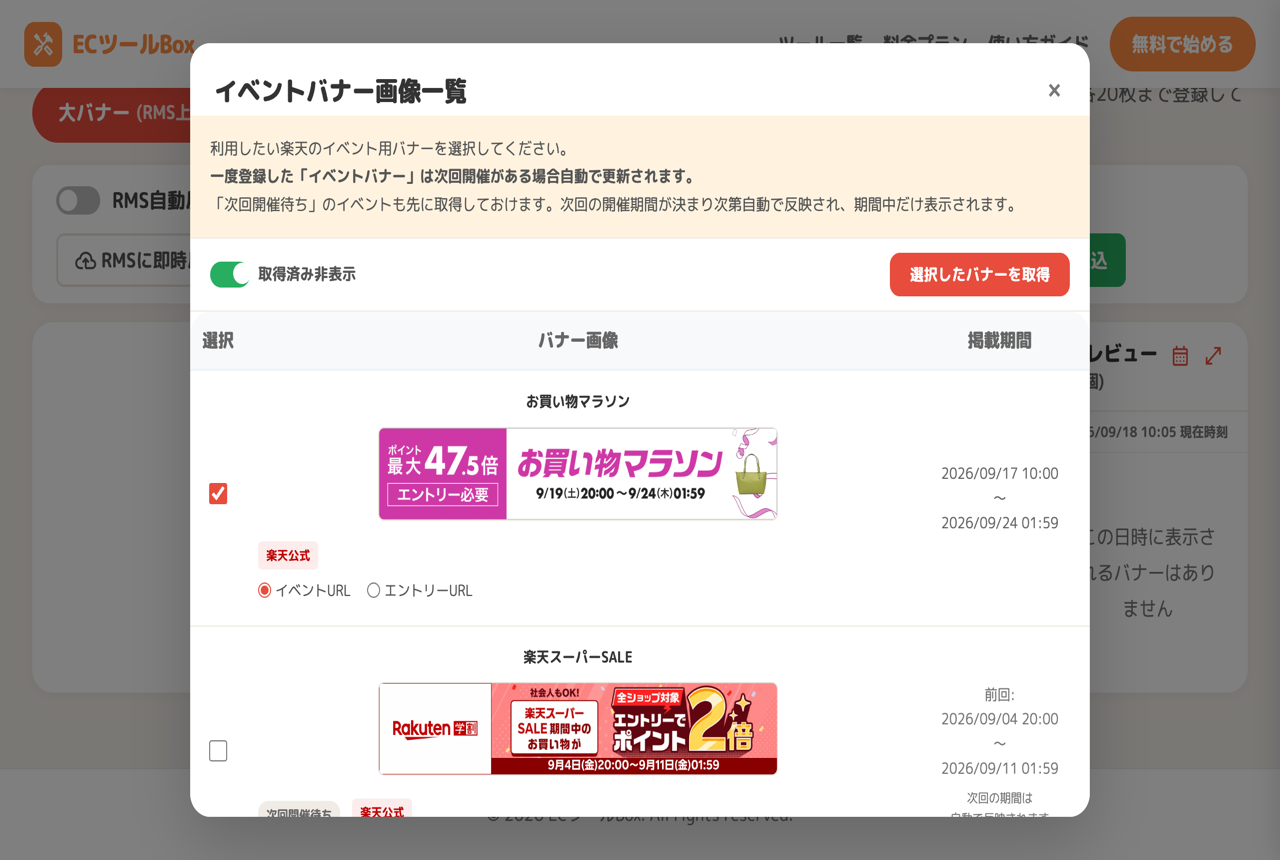Toggle the 取得済み非表示 switch
The image size is (1280, 860).
tap(229, 274)
